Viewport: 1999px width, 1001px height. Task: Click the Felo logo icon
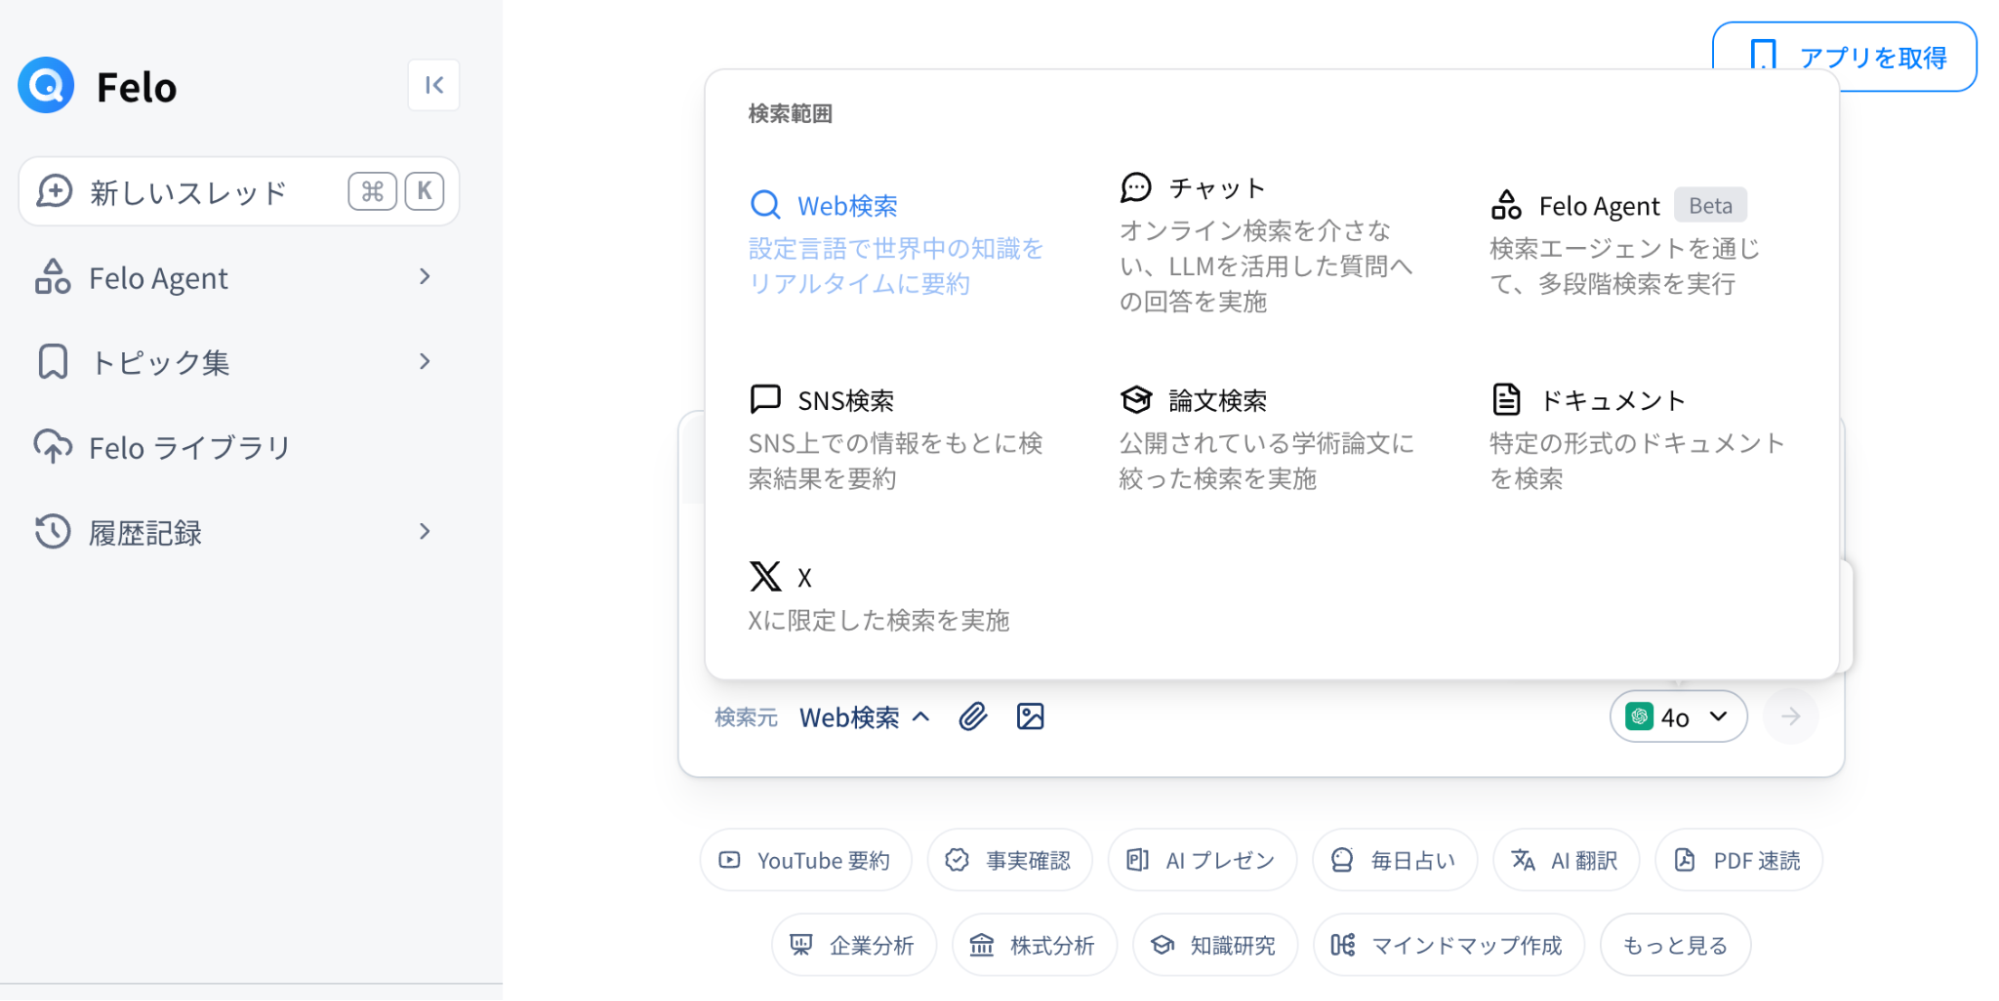(x=46, y=86)
